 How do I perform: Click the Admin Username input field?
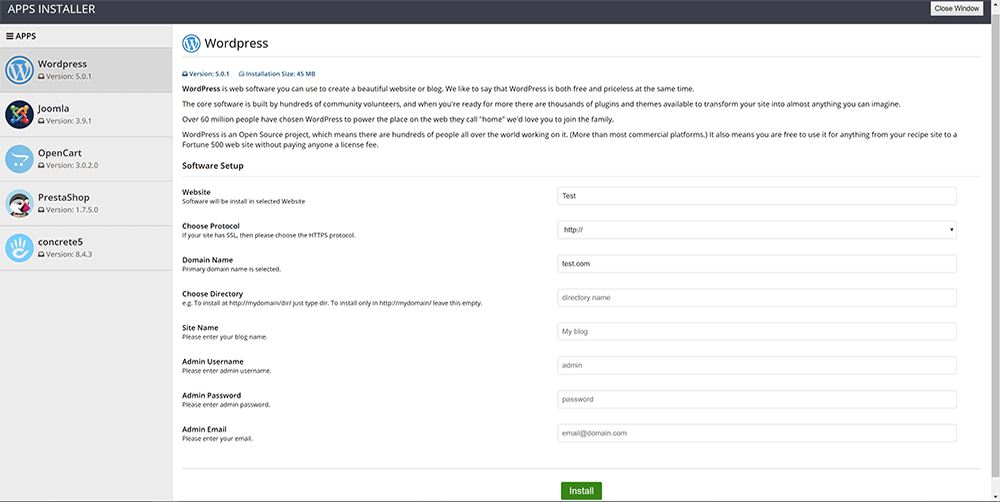click(756, 365)
